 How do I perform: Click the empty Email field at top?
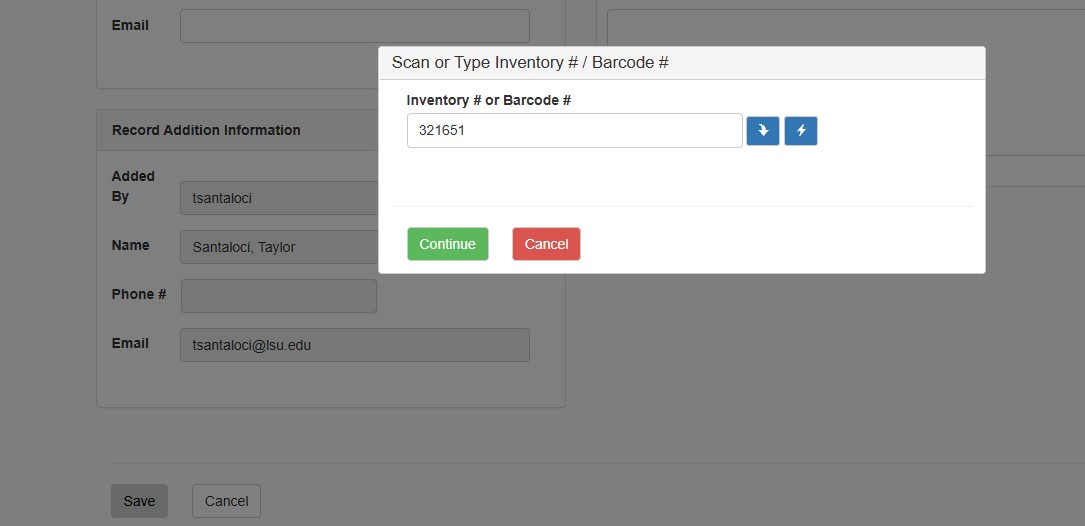click(354, 26)
